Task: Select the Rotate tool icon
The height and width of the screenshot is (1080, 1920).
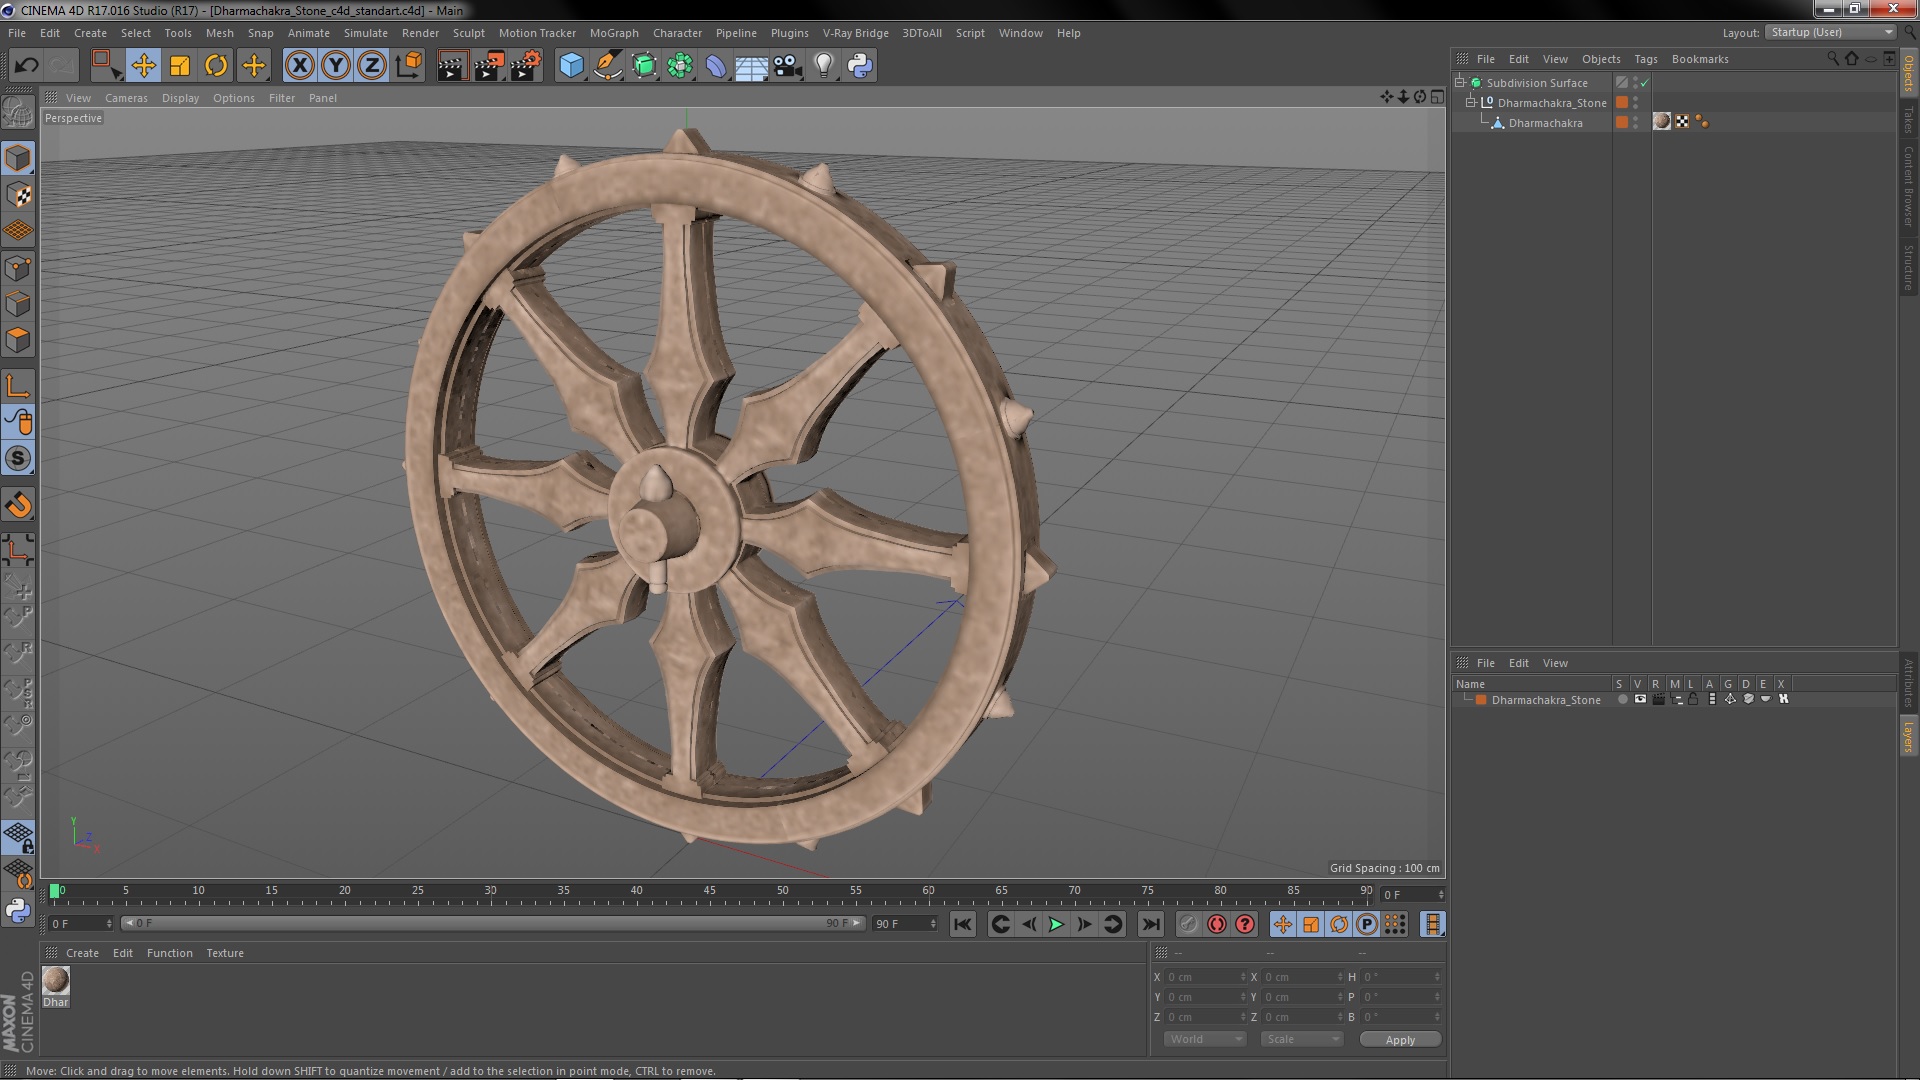Action: click(216, 66)
